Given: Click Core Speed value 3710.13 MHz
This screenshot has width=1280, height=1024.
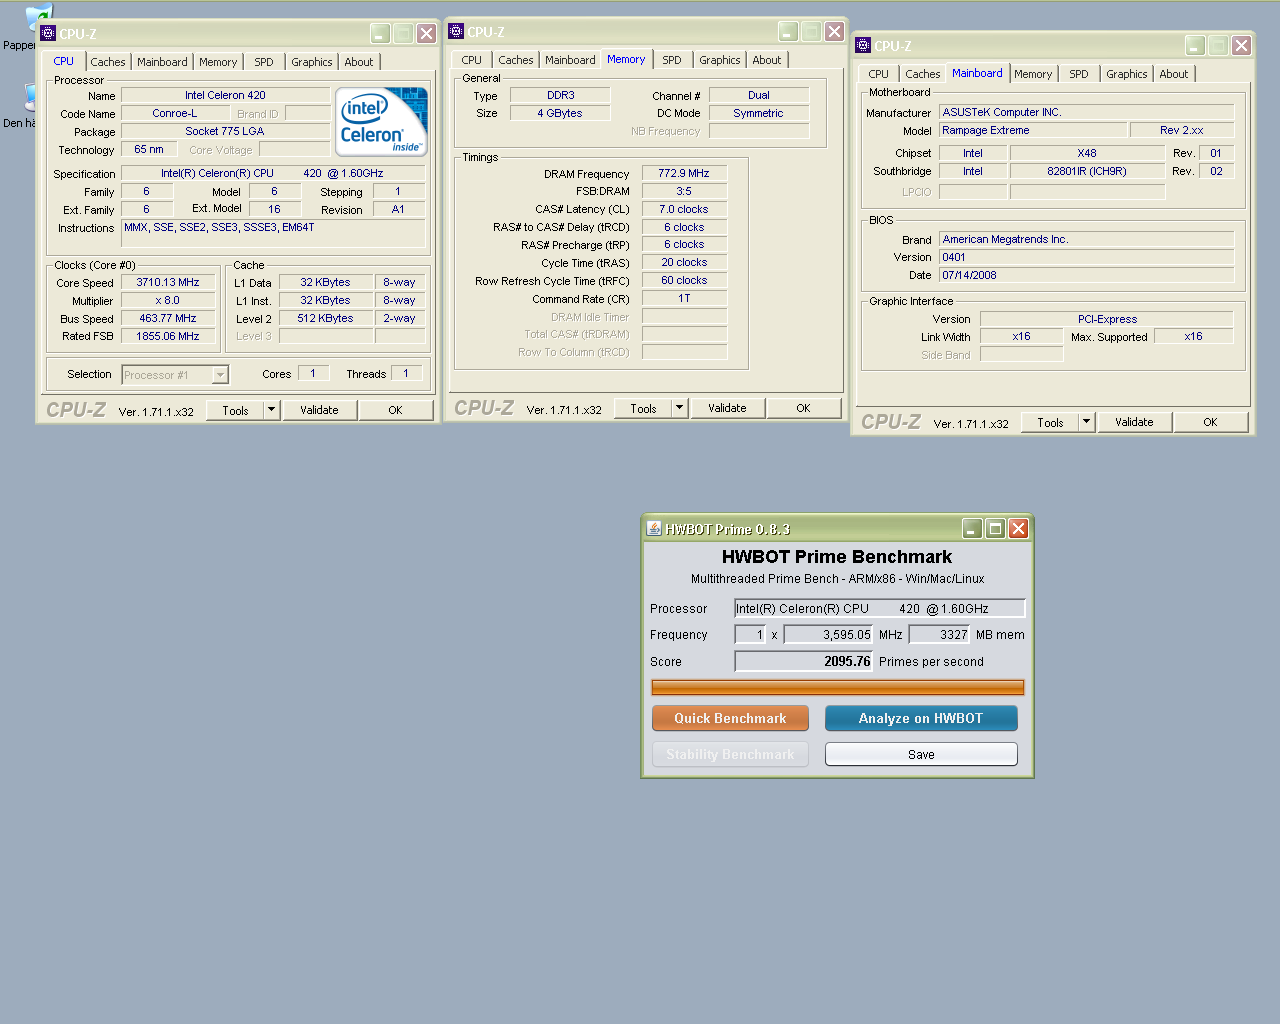Looking at the screenshot, I should click(168, 282).
